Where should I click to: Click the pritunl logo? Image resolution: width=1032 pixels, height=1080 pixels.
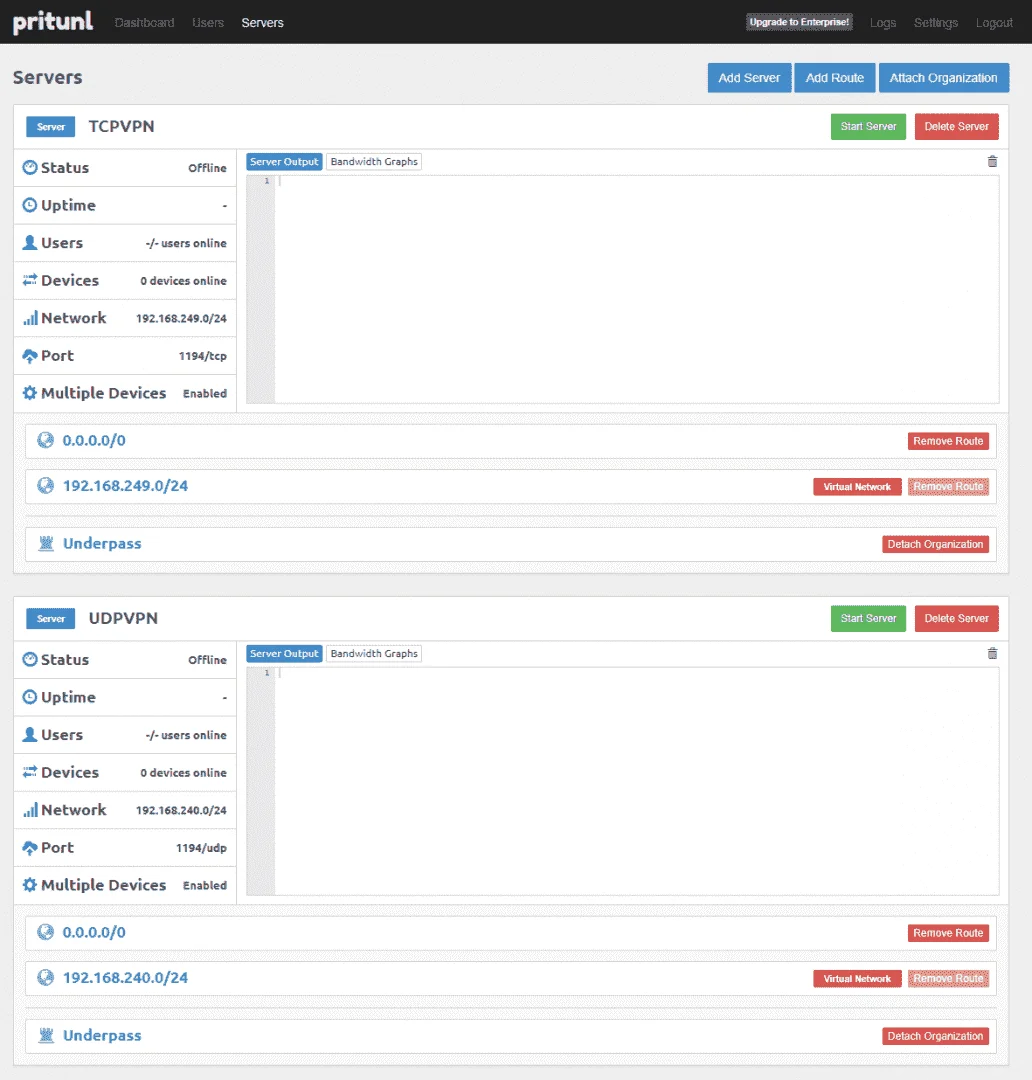click(52, 21)
